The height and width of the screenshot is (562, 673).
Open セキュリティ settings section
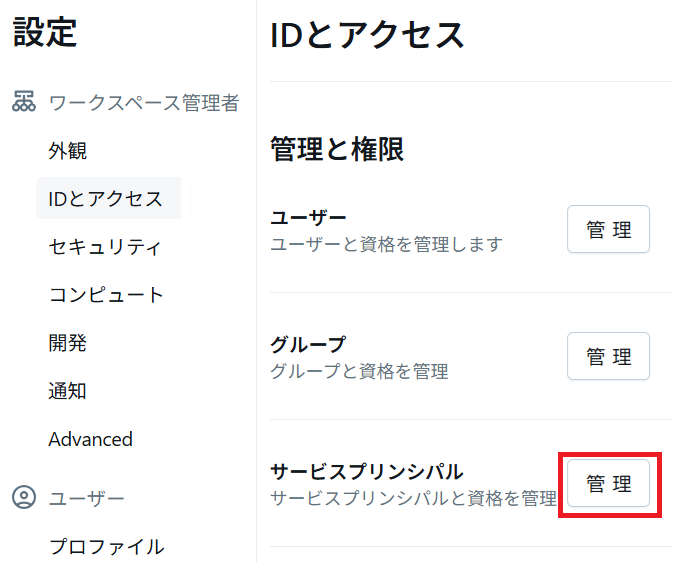point(105,246)
